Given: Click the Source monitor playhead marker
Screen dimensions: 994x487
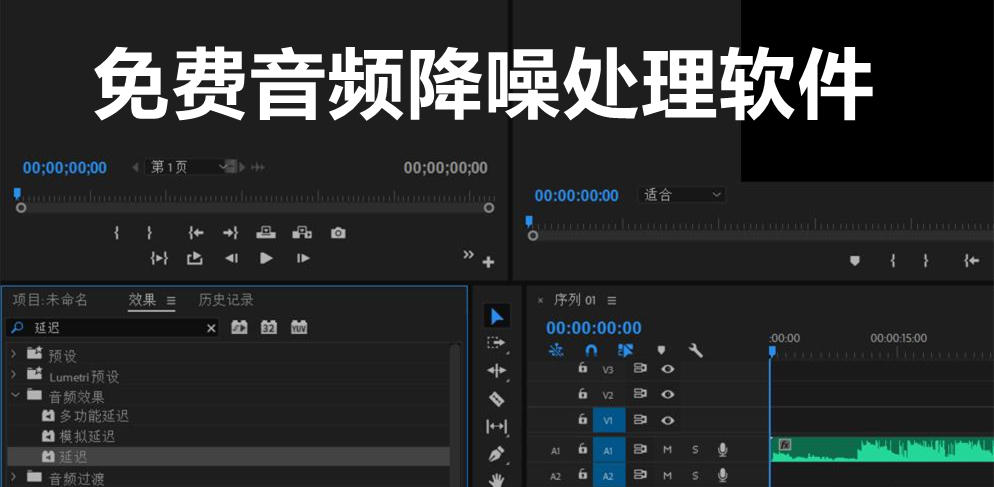Looking at the screenshot, I should [x=17, y=193].
